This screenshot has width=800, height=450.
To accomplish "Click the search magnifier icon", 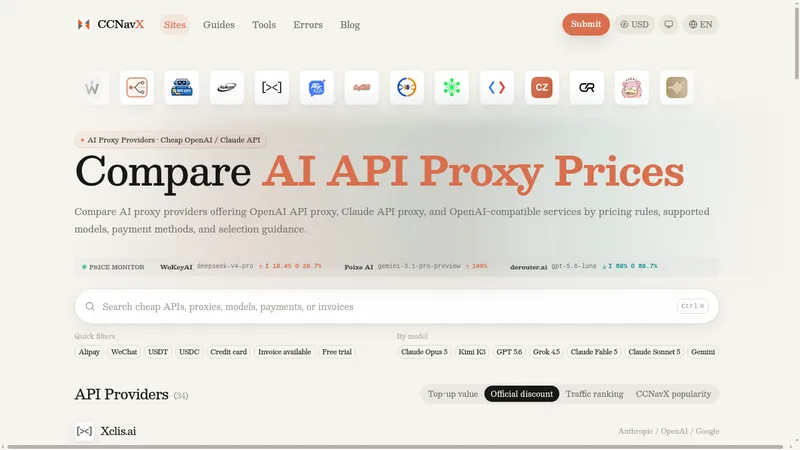I will 90,306.
